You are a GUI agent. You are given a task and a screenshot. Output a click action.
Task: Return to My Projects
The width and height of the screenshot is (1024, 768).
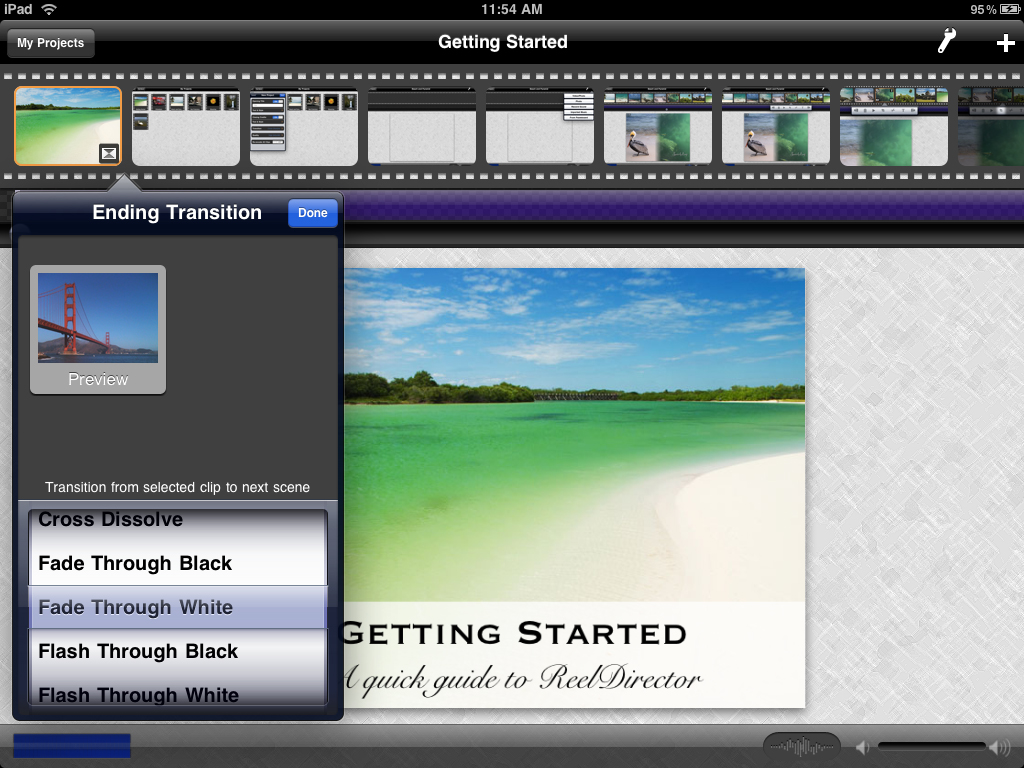click(50, 43)
